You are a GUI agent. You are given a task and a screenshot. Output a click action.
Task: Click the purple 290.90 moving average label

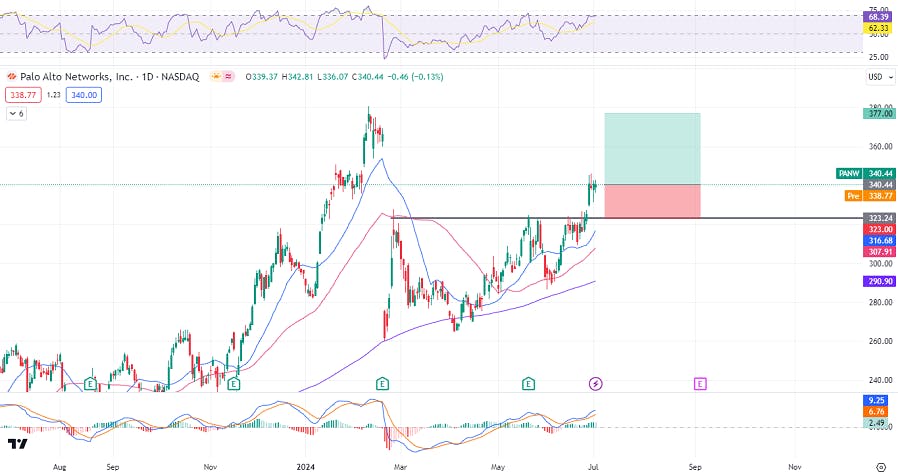point(879,281)
